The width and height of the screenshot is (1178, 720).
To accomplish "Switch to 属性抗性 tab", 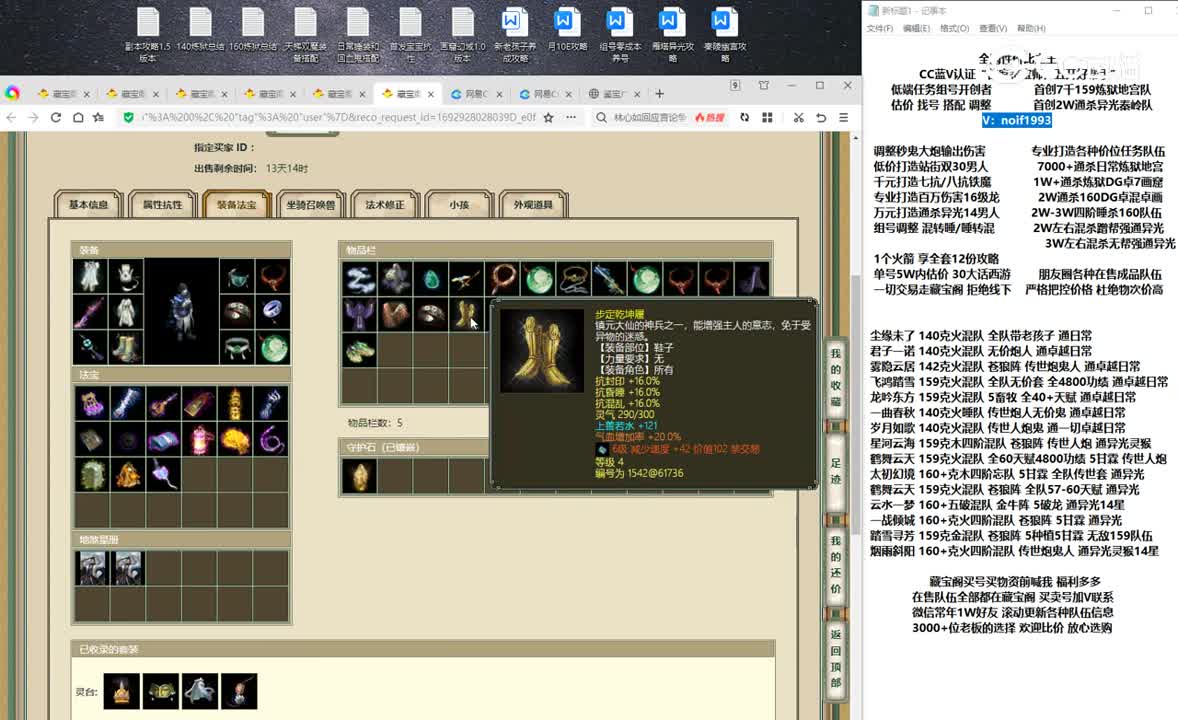I will (x=162, y=204).
